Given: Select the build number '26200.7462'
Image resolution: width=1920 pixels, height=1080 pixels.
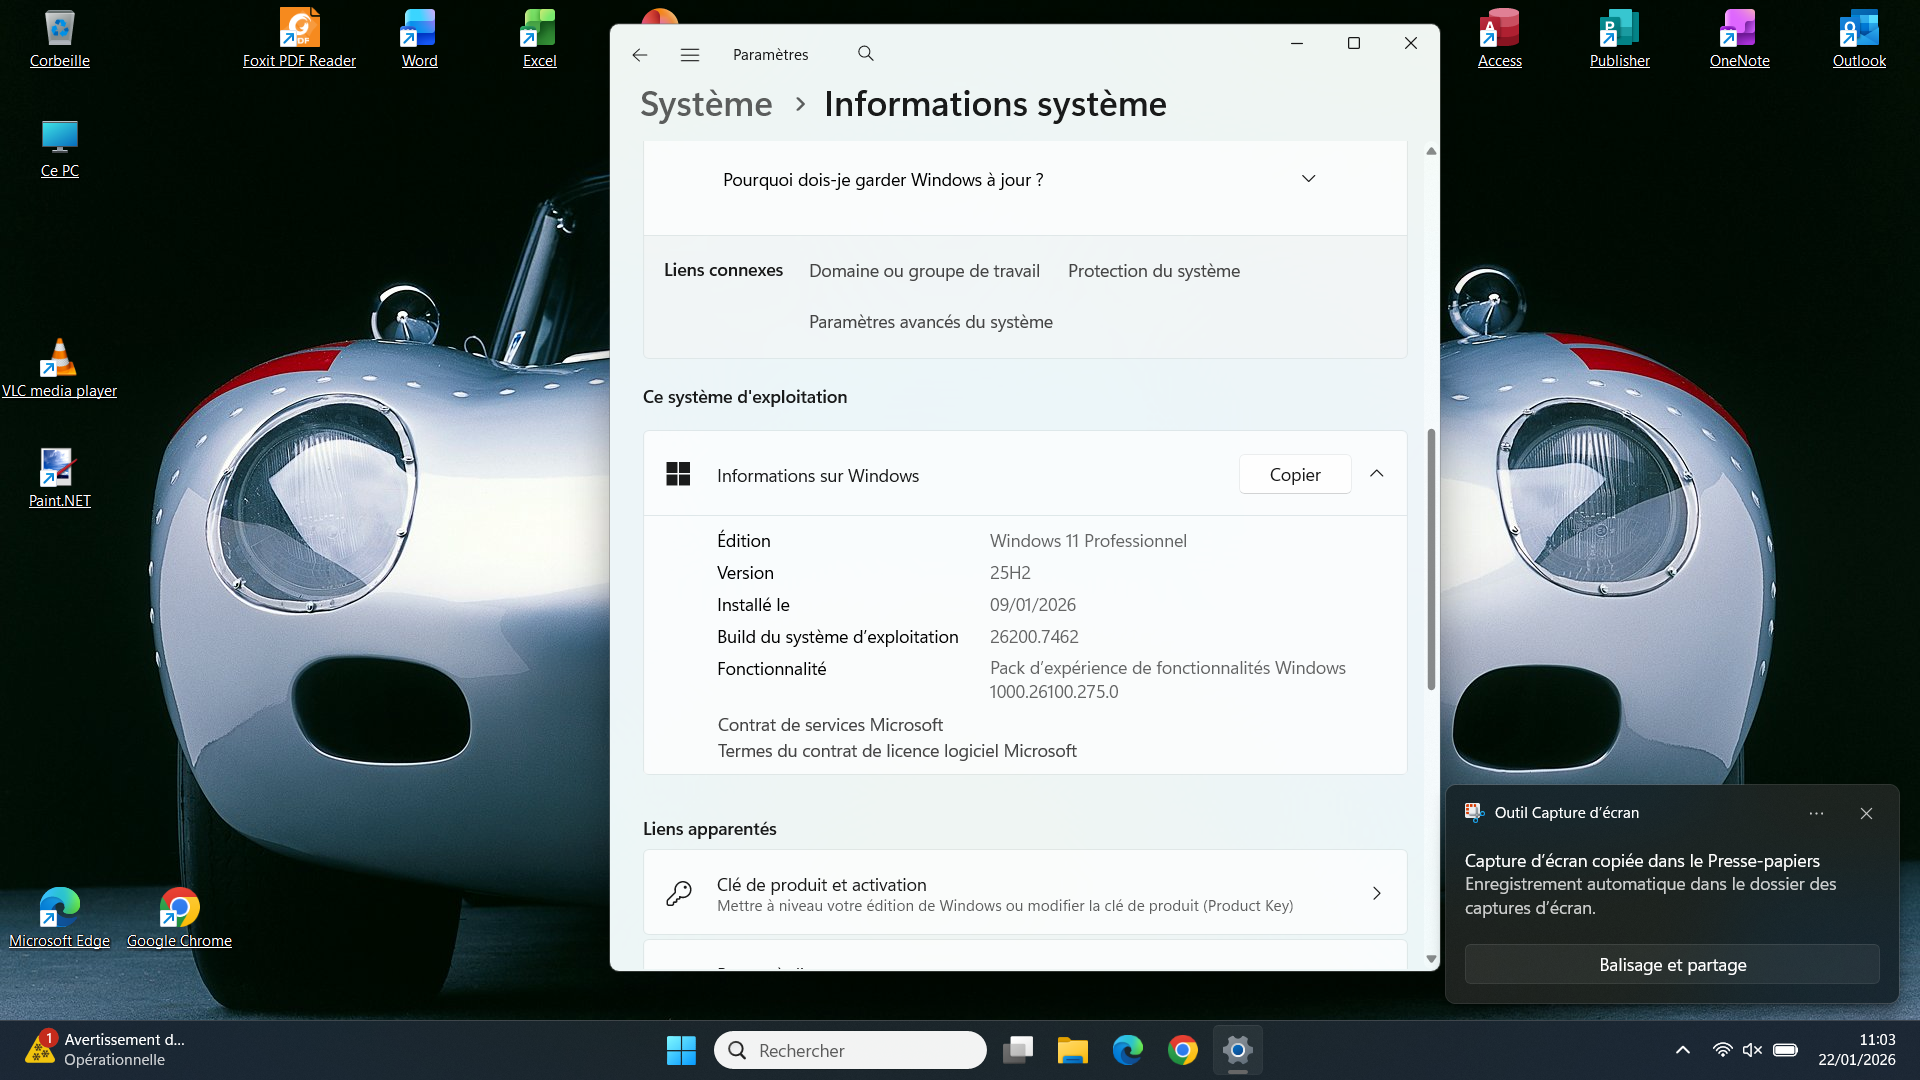Looking at the screenshot, I should tap(1034, 637).
